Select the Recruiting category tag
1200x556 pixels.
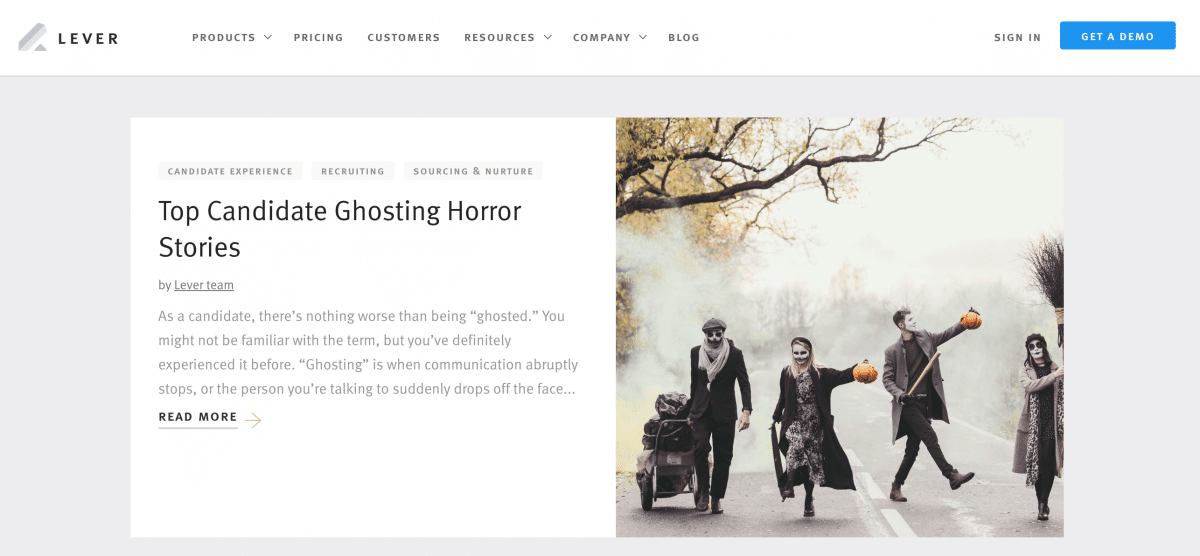click(x=353, y=171)
